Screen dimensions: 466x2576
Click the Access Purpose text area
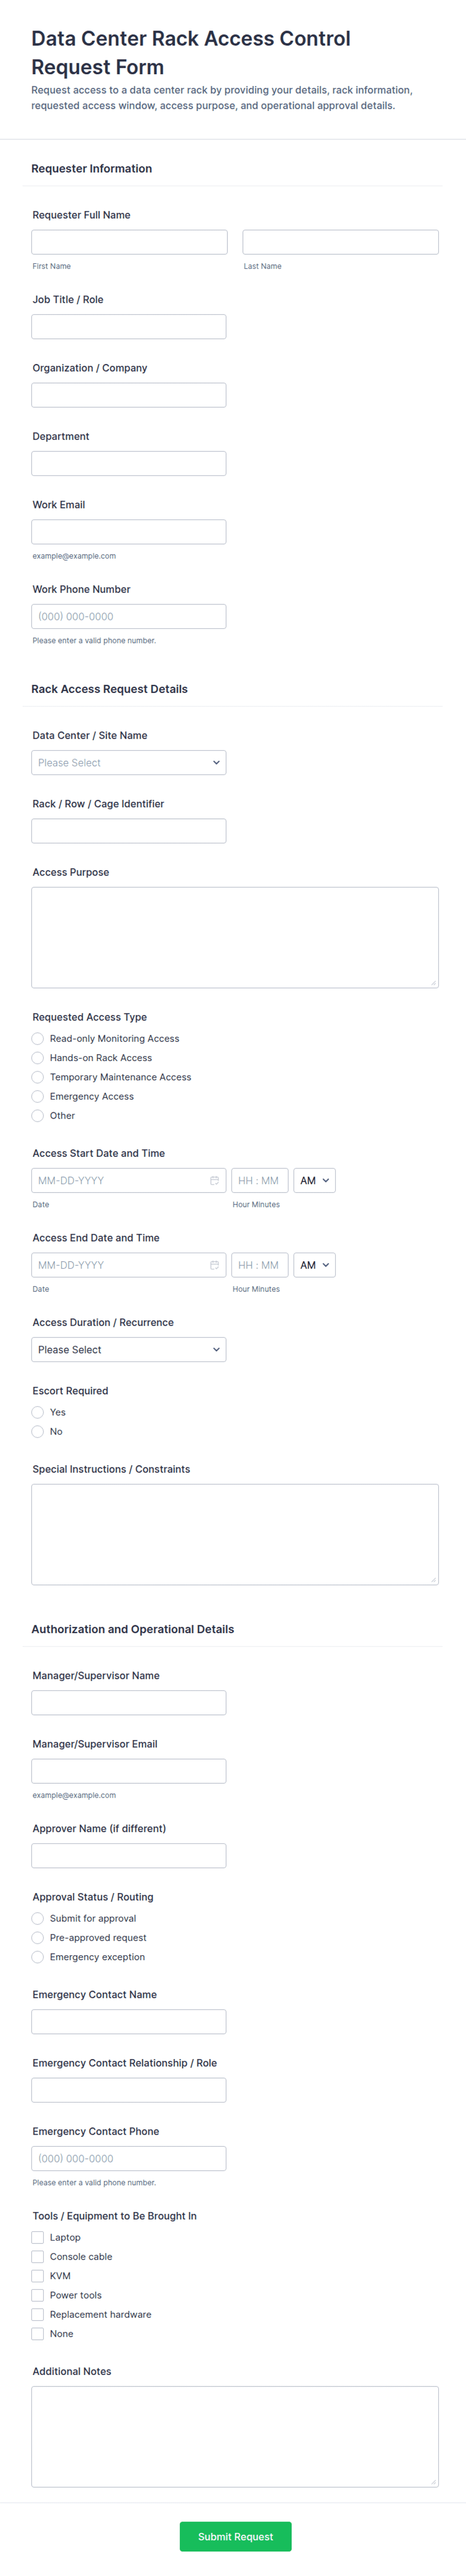[234, 937]
